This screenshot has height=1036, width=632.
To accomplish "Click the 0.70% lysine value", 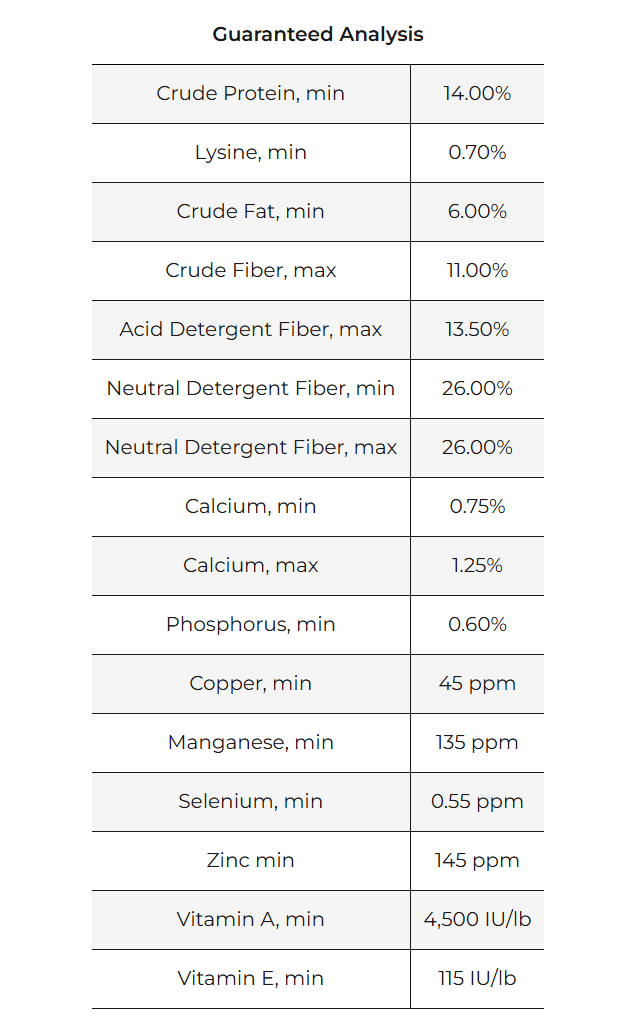I will click(477, 152).
